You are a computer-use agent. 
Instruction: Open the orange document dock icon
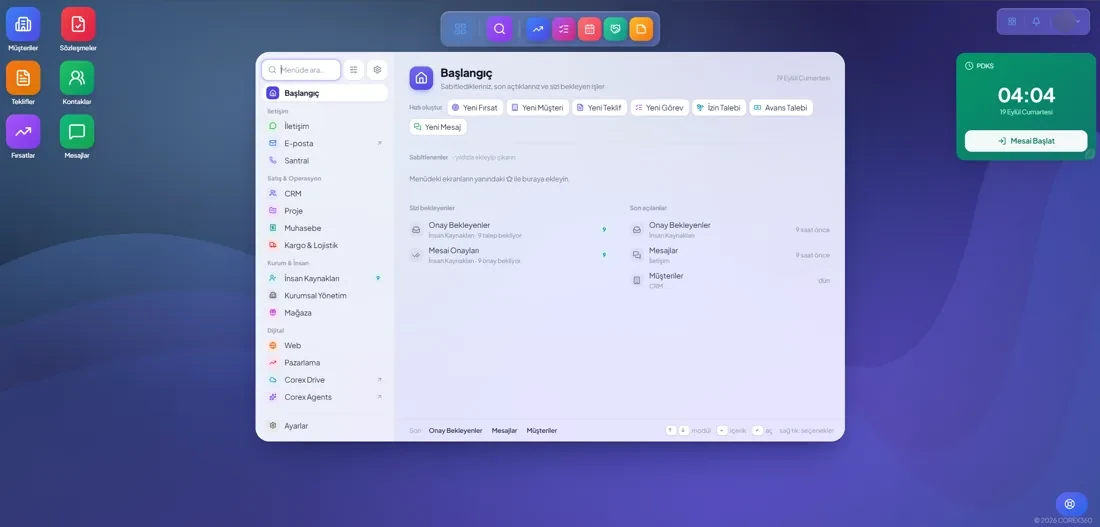(641, 29)
